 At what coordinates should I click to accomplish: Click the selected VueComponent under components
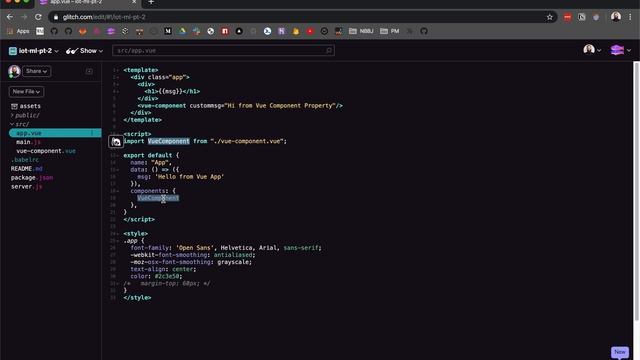pyautogui.click(x=158, y=198)
